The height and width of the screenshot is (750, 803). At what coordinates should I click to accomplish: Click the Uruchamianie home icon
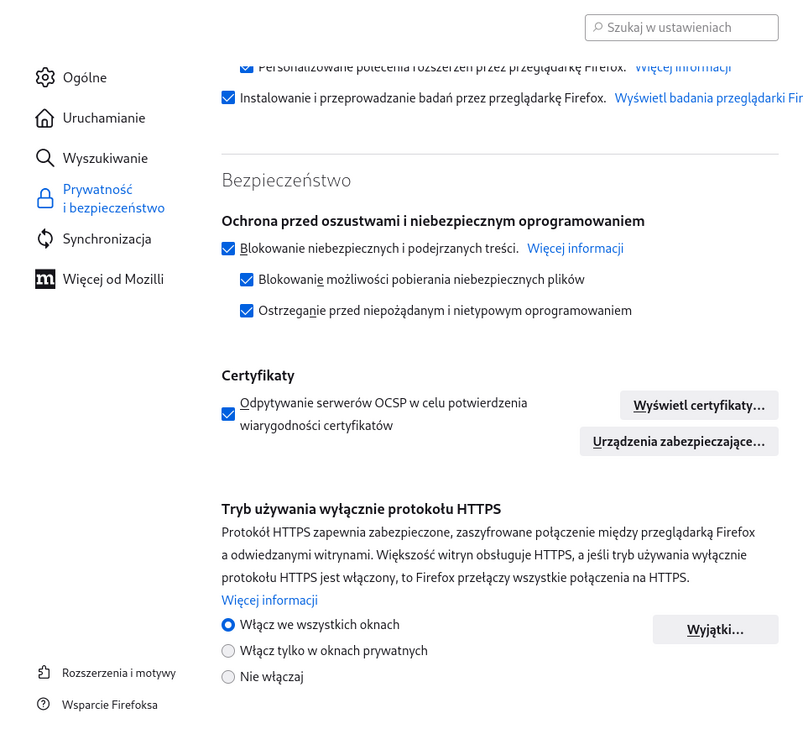[x=45, y=118]
